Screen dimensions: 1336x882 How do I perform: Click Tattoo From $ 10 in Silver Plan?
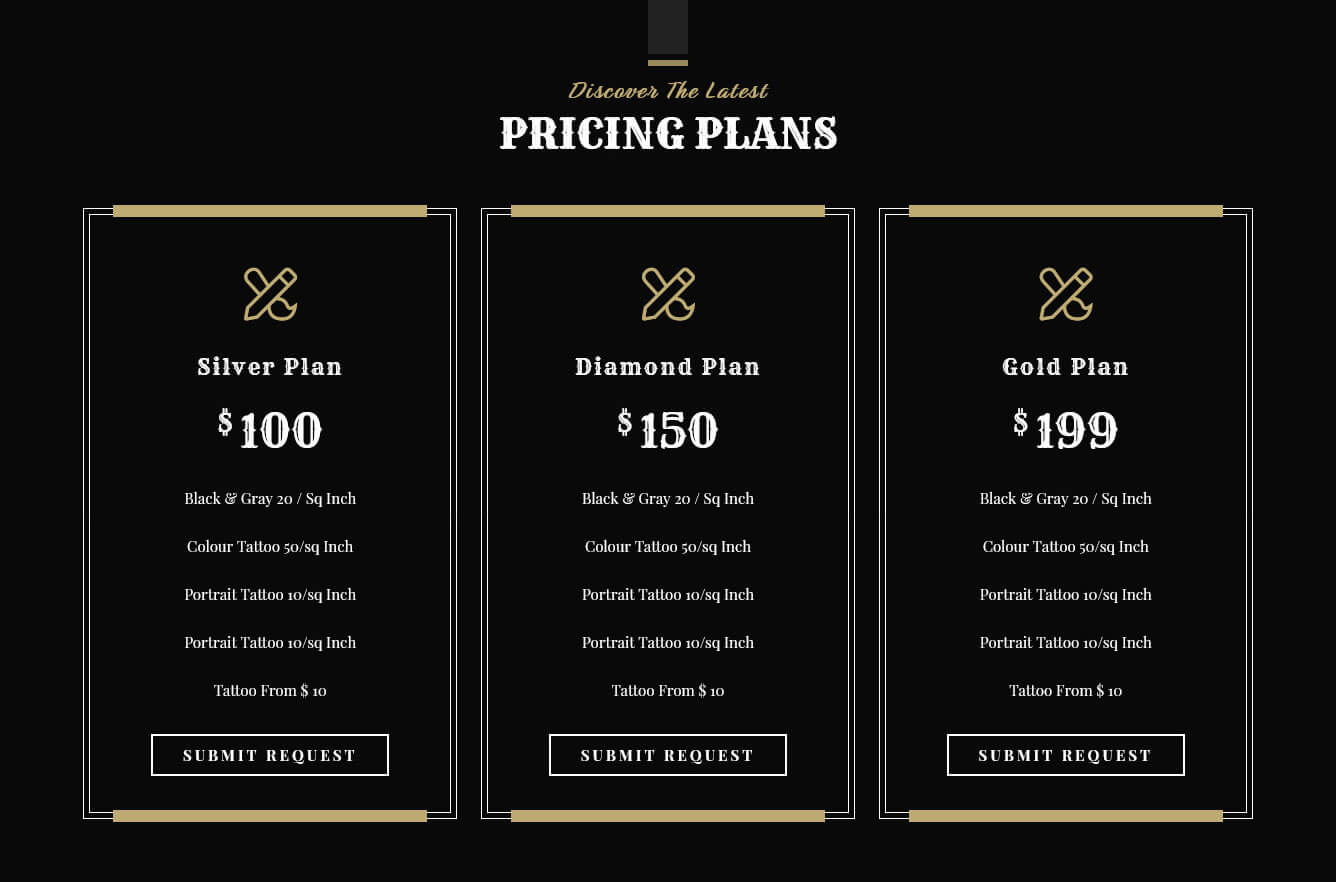pos(270,691)
